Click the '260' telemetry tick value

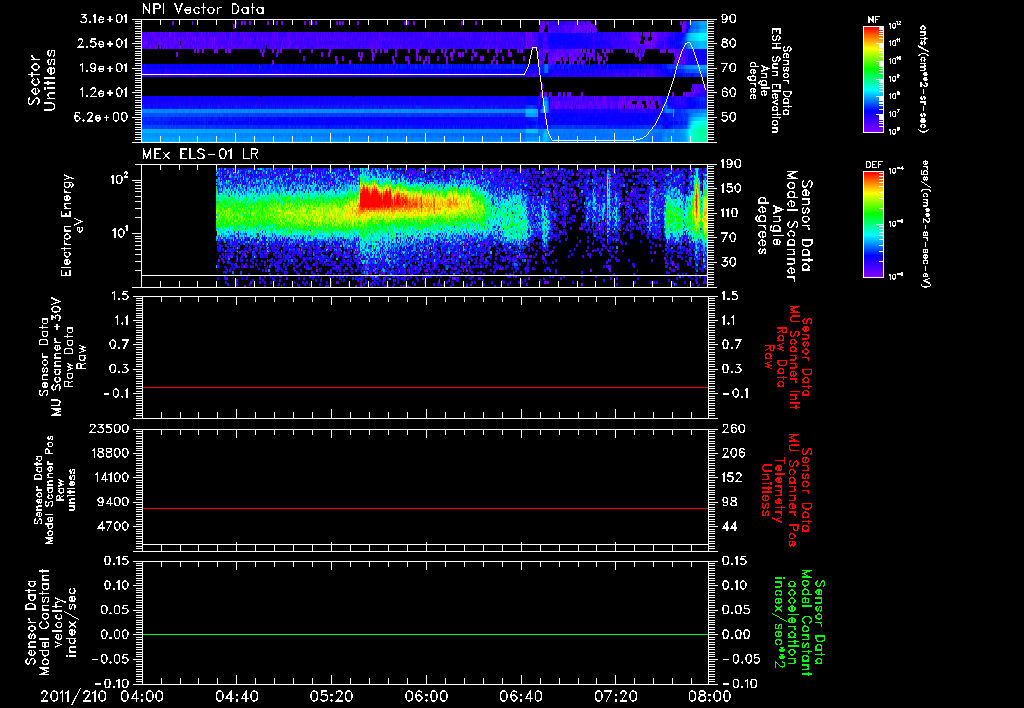point(733,428)
